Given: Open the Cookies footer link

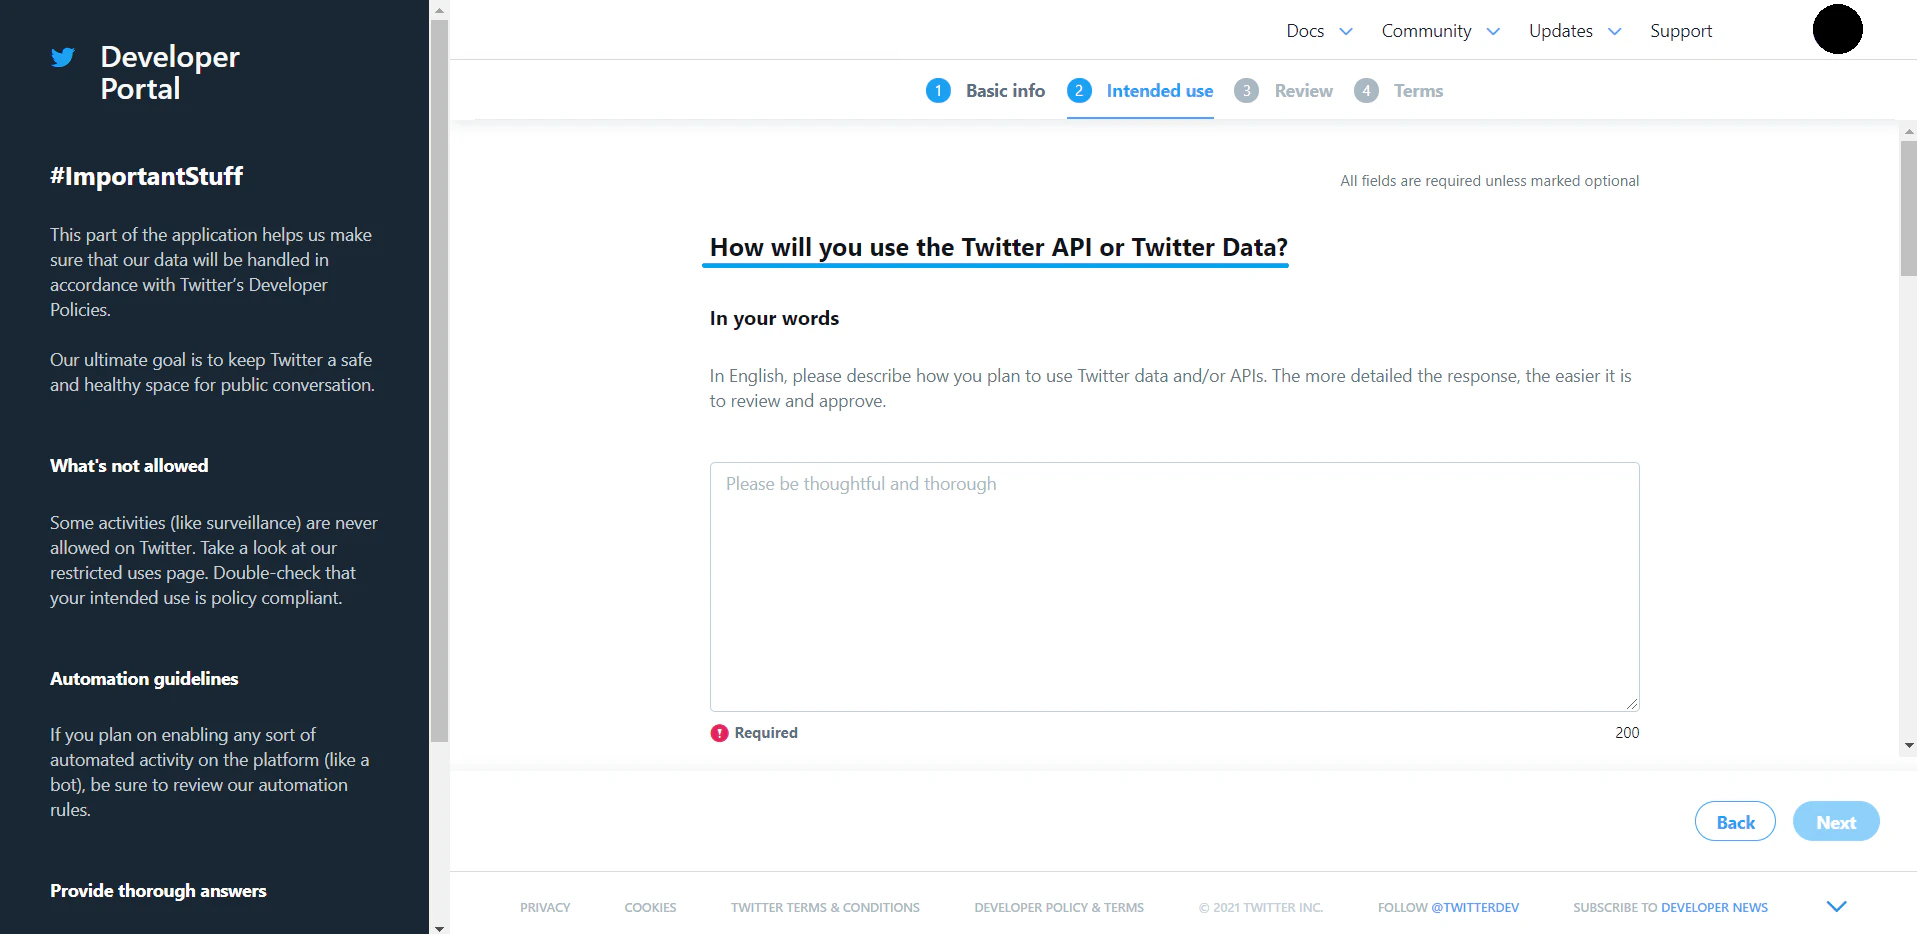Looking at the screenshot, I should click(650, 908).
